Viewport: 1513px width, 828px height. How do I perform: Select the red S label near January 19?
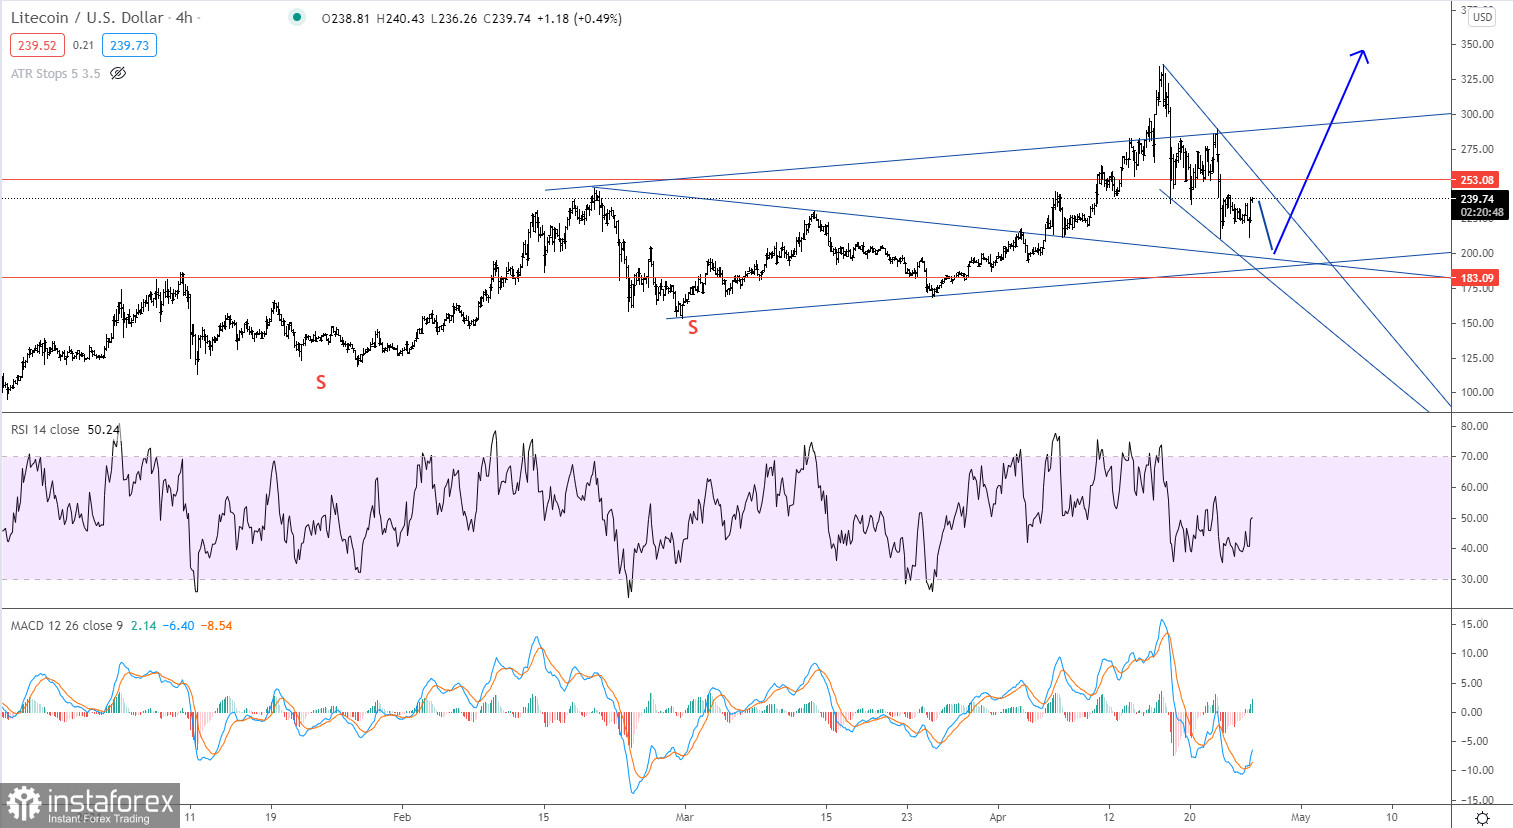pos(321,382)
